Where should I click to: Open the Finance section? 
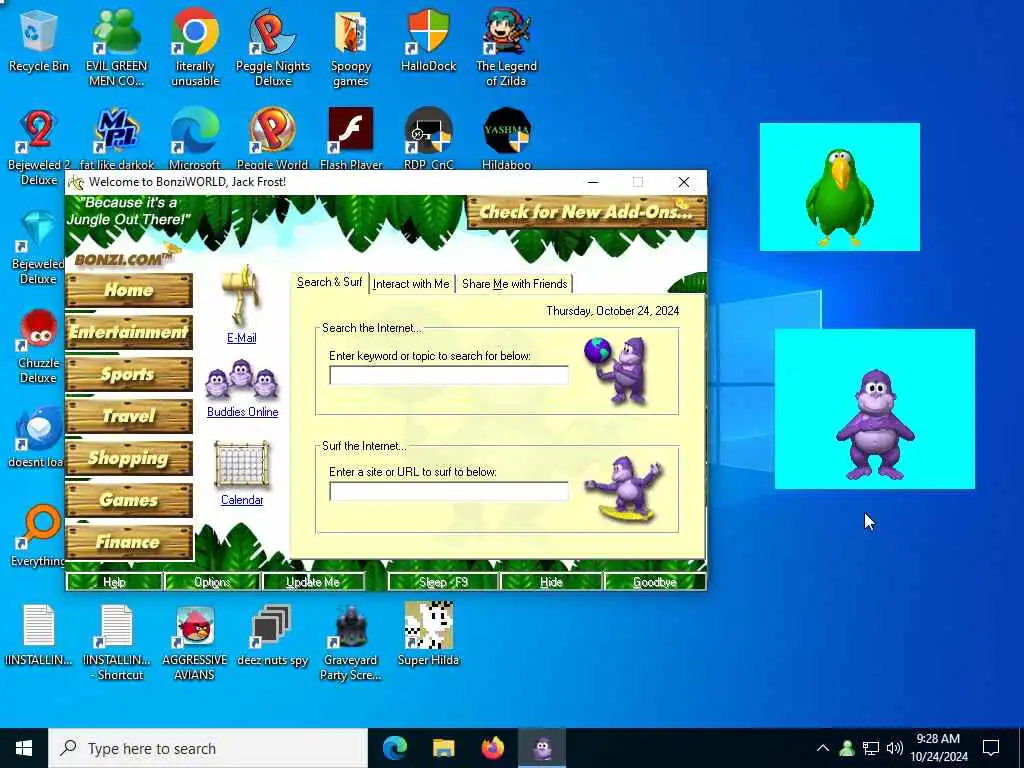coord(129,541)
